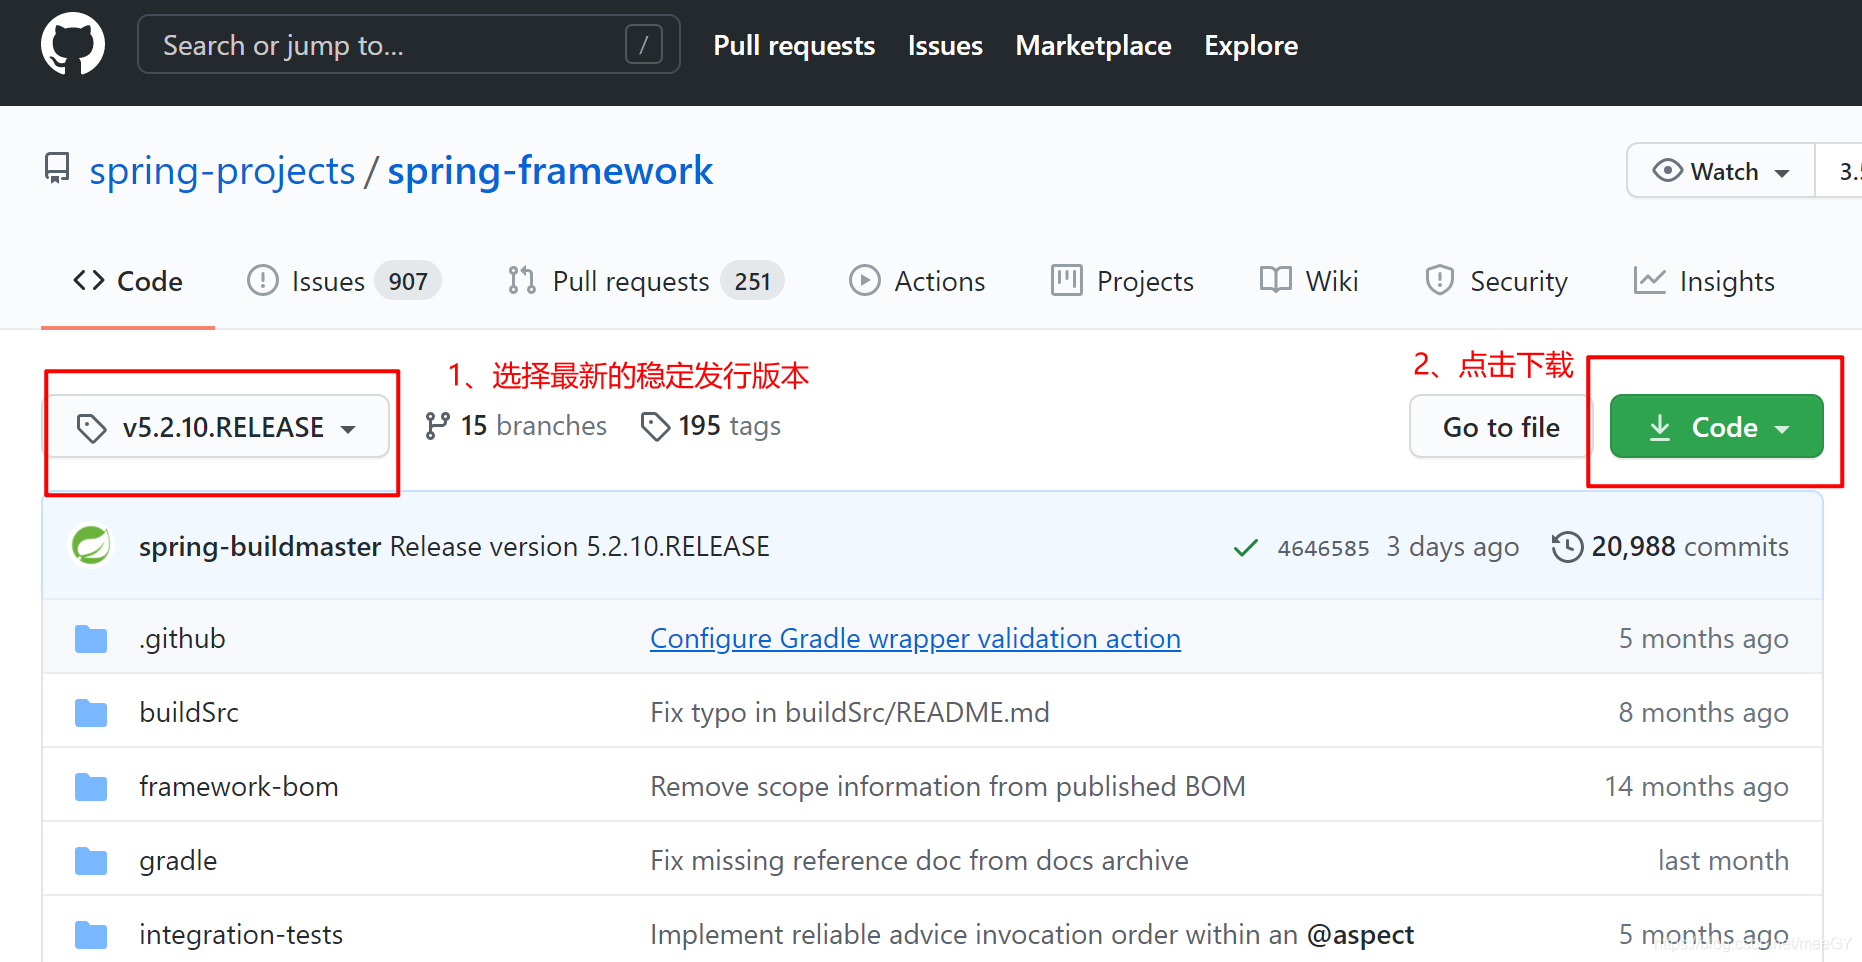Open Explore in top navigation

coord(1251,46)
